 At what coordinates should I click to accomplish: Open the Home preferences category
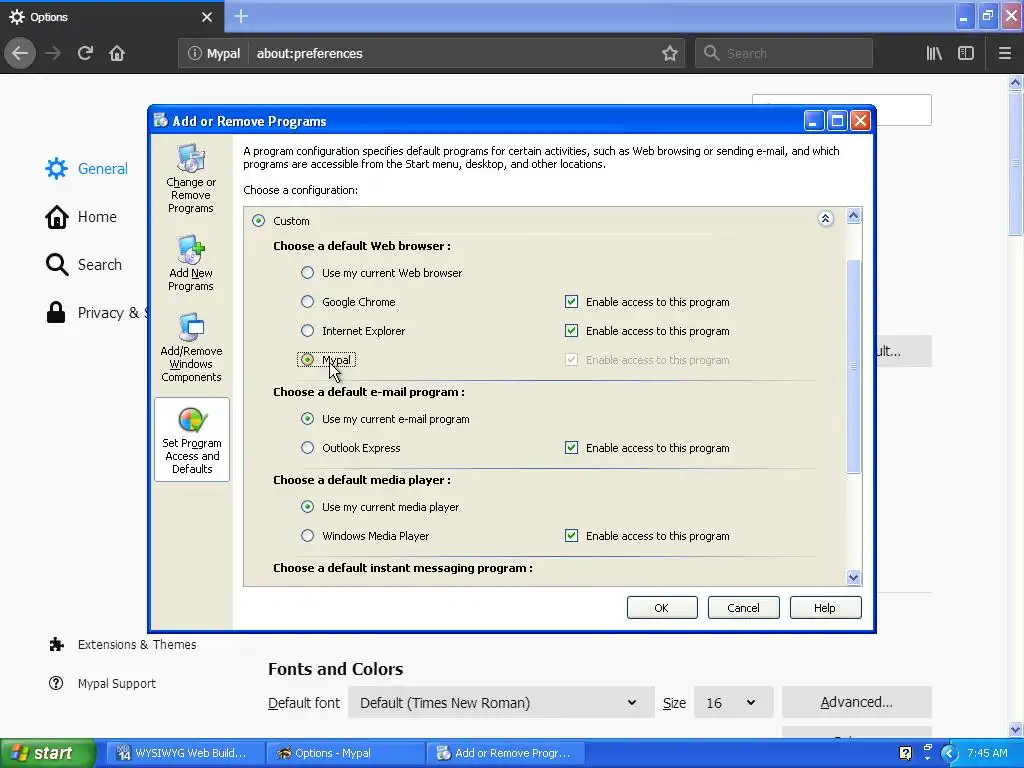[x=81, y=217]
